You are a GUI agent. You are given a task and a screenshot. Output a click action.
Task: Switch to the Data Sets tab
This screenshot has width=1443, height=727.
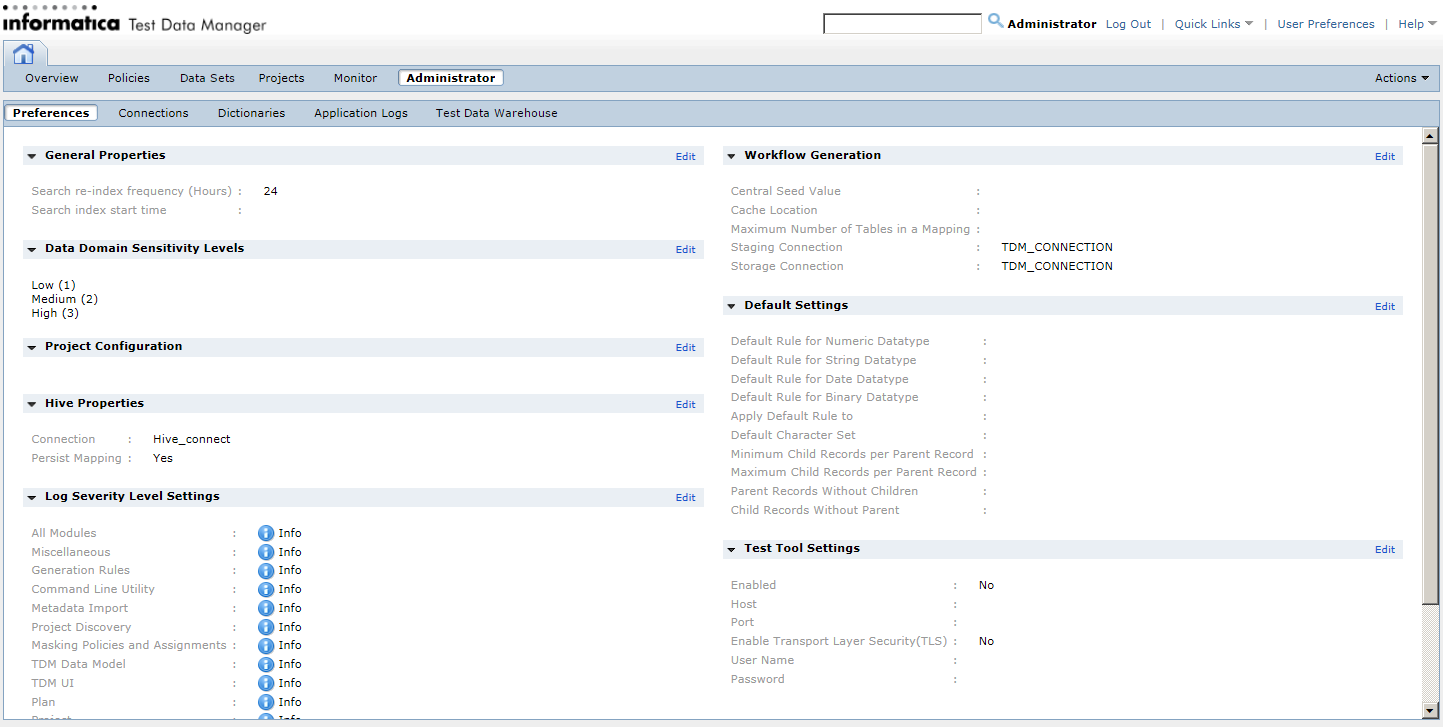point(207,78)
